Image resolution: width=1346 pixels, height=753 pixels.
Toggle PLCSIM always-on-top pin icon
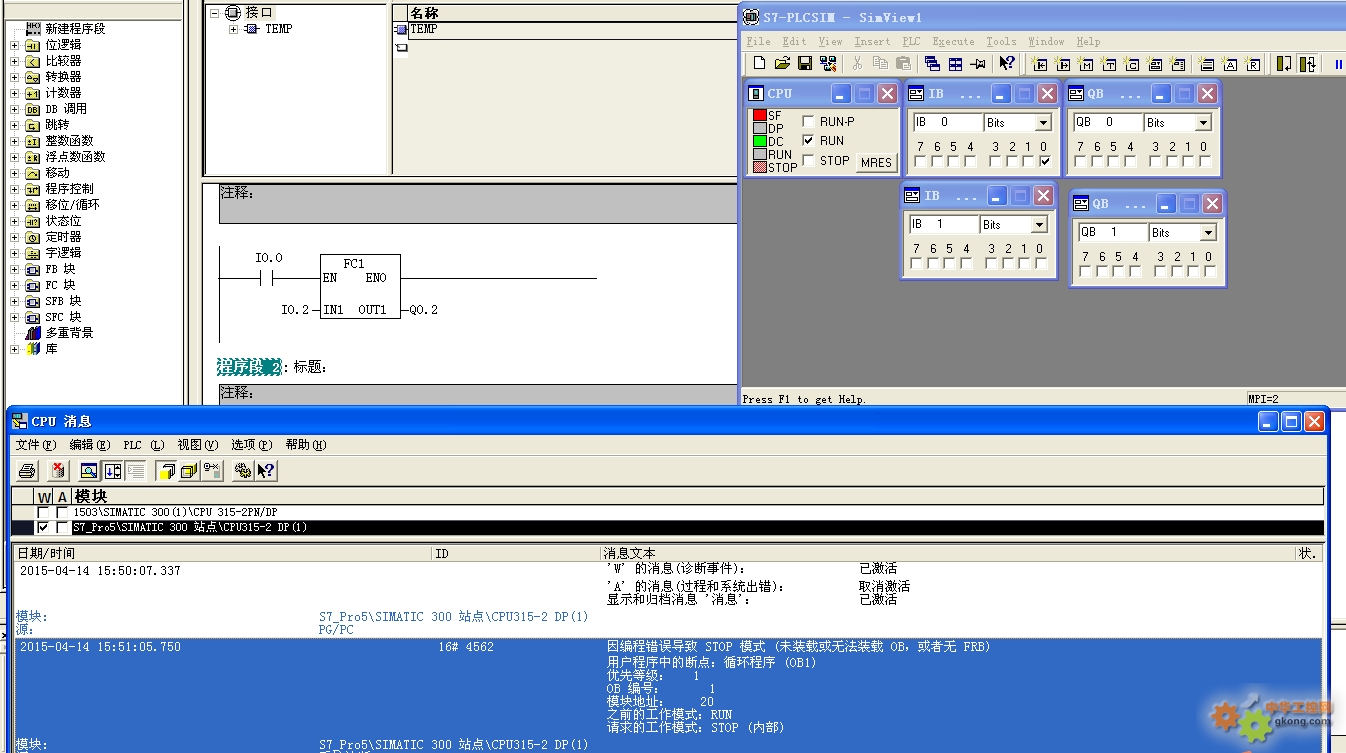click(x=978, y=63)
